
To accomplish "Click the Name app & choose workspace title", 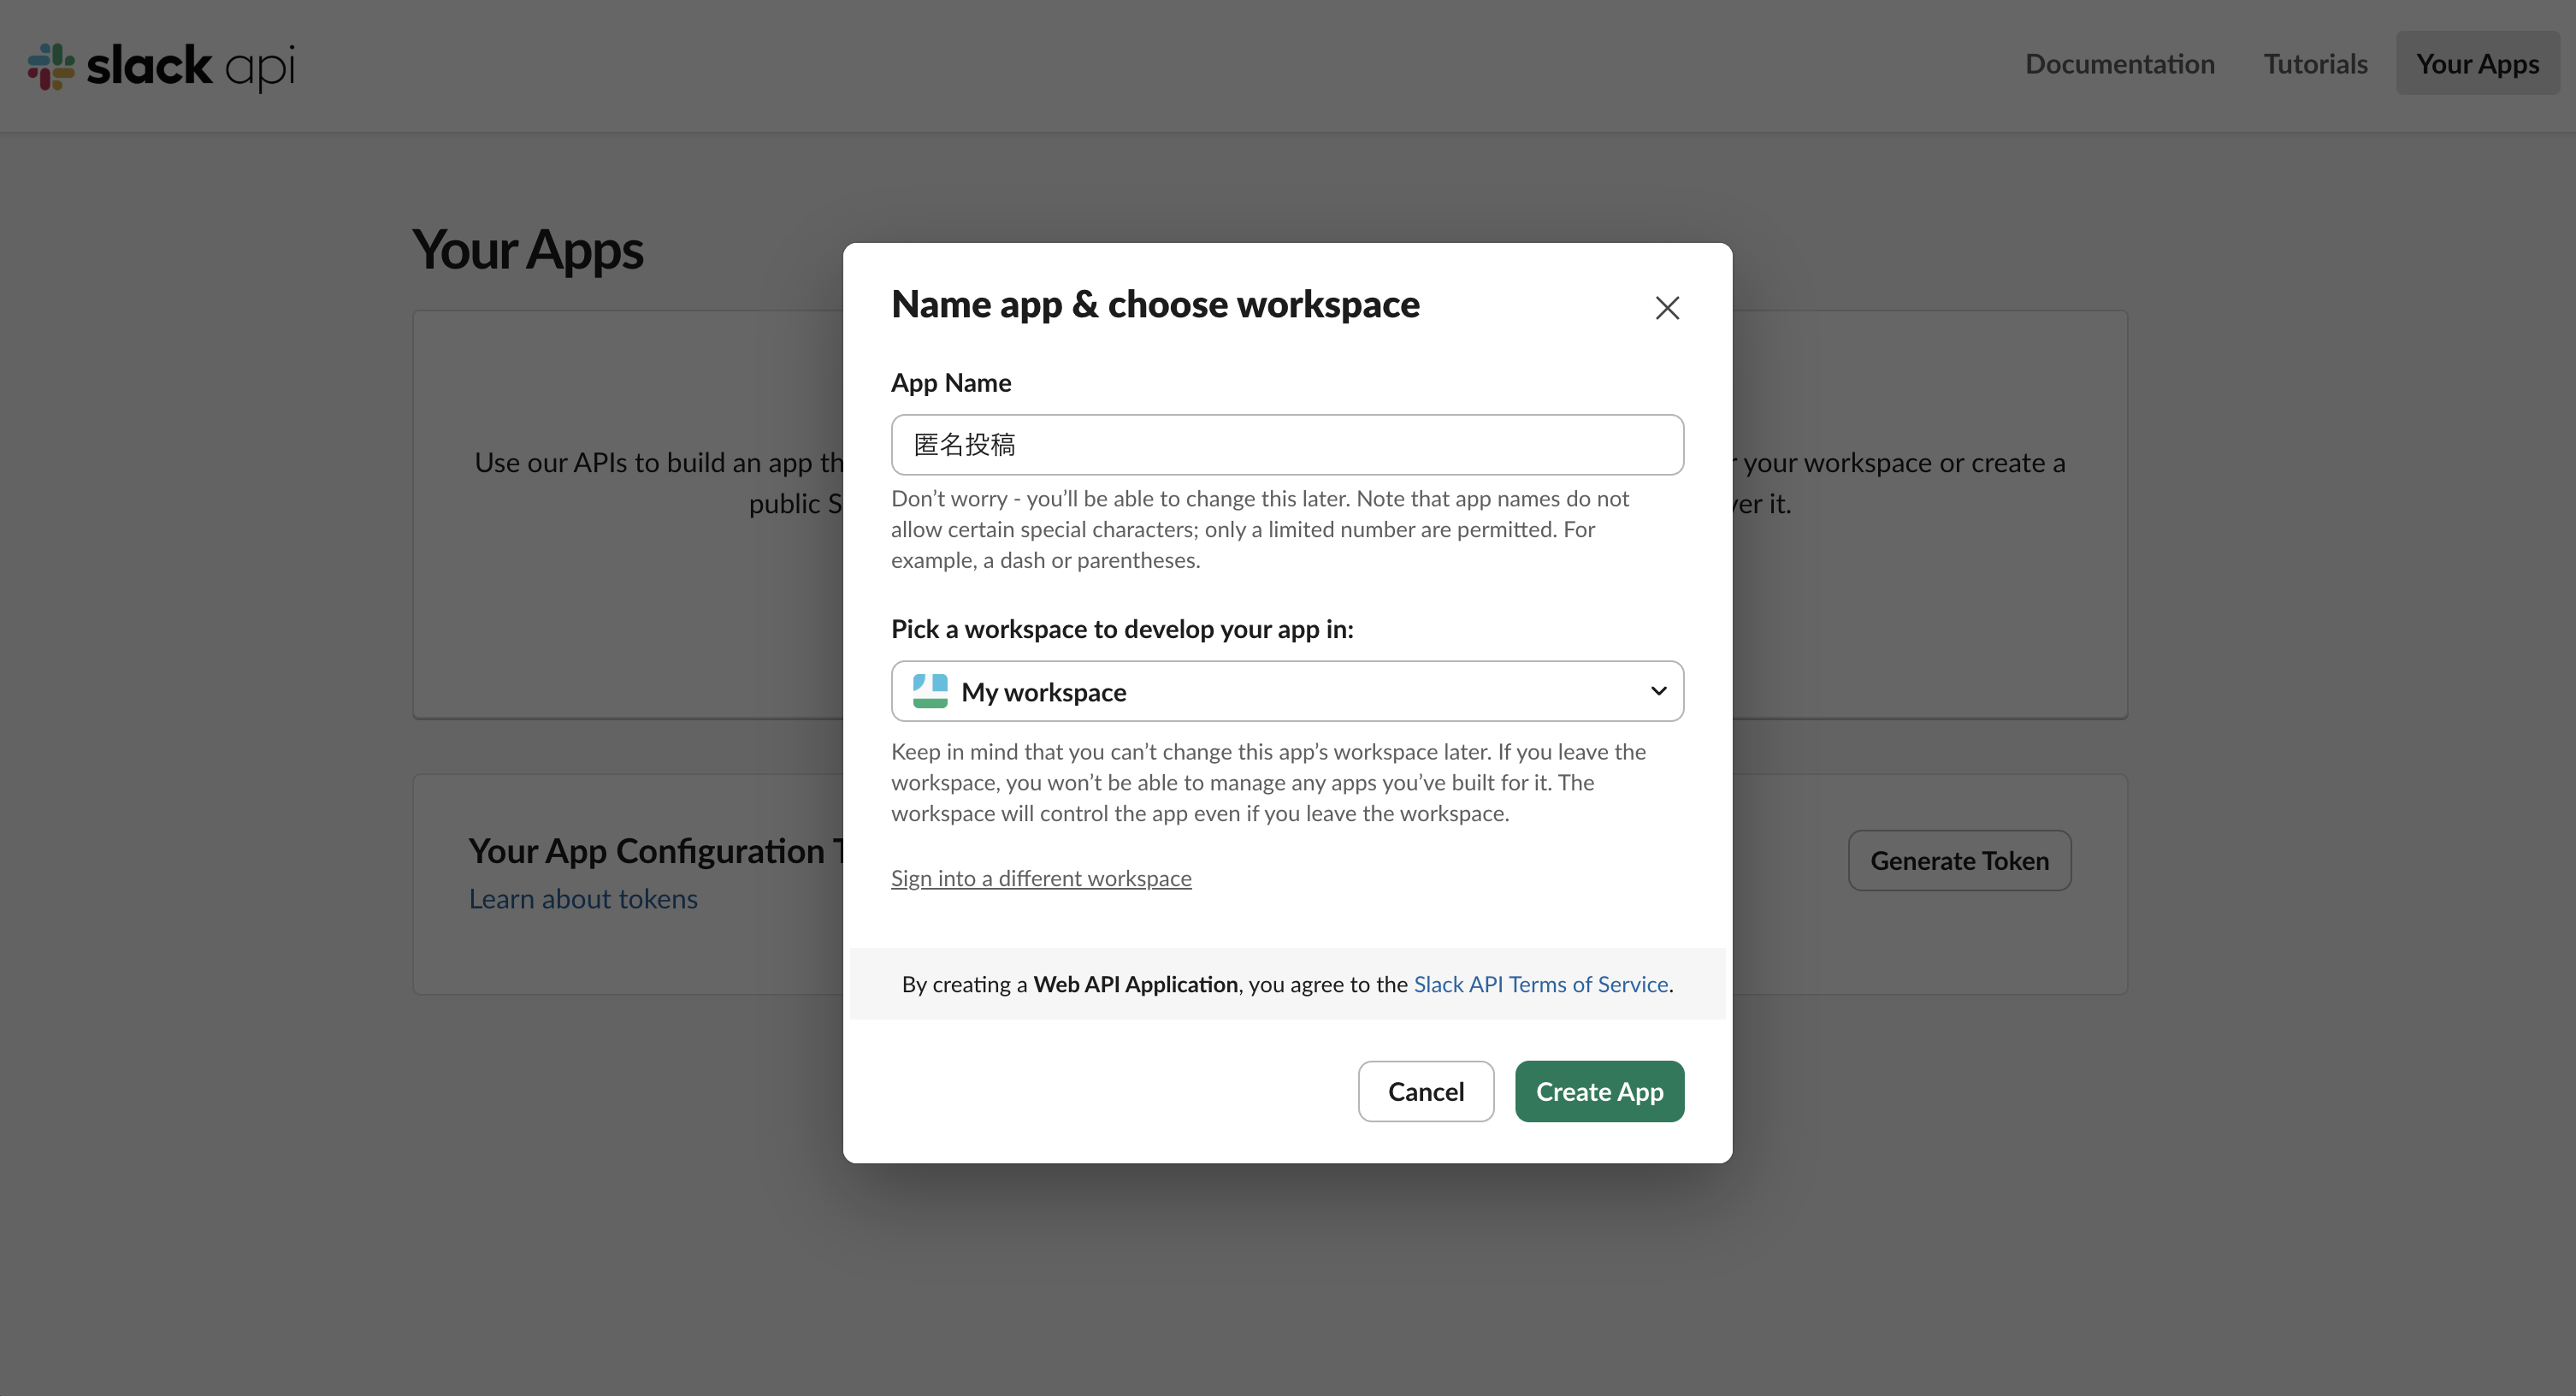I will click(1155, 304).
